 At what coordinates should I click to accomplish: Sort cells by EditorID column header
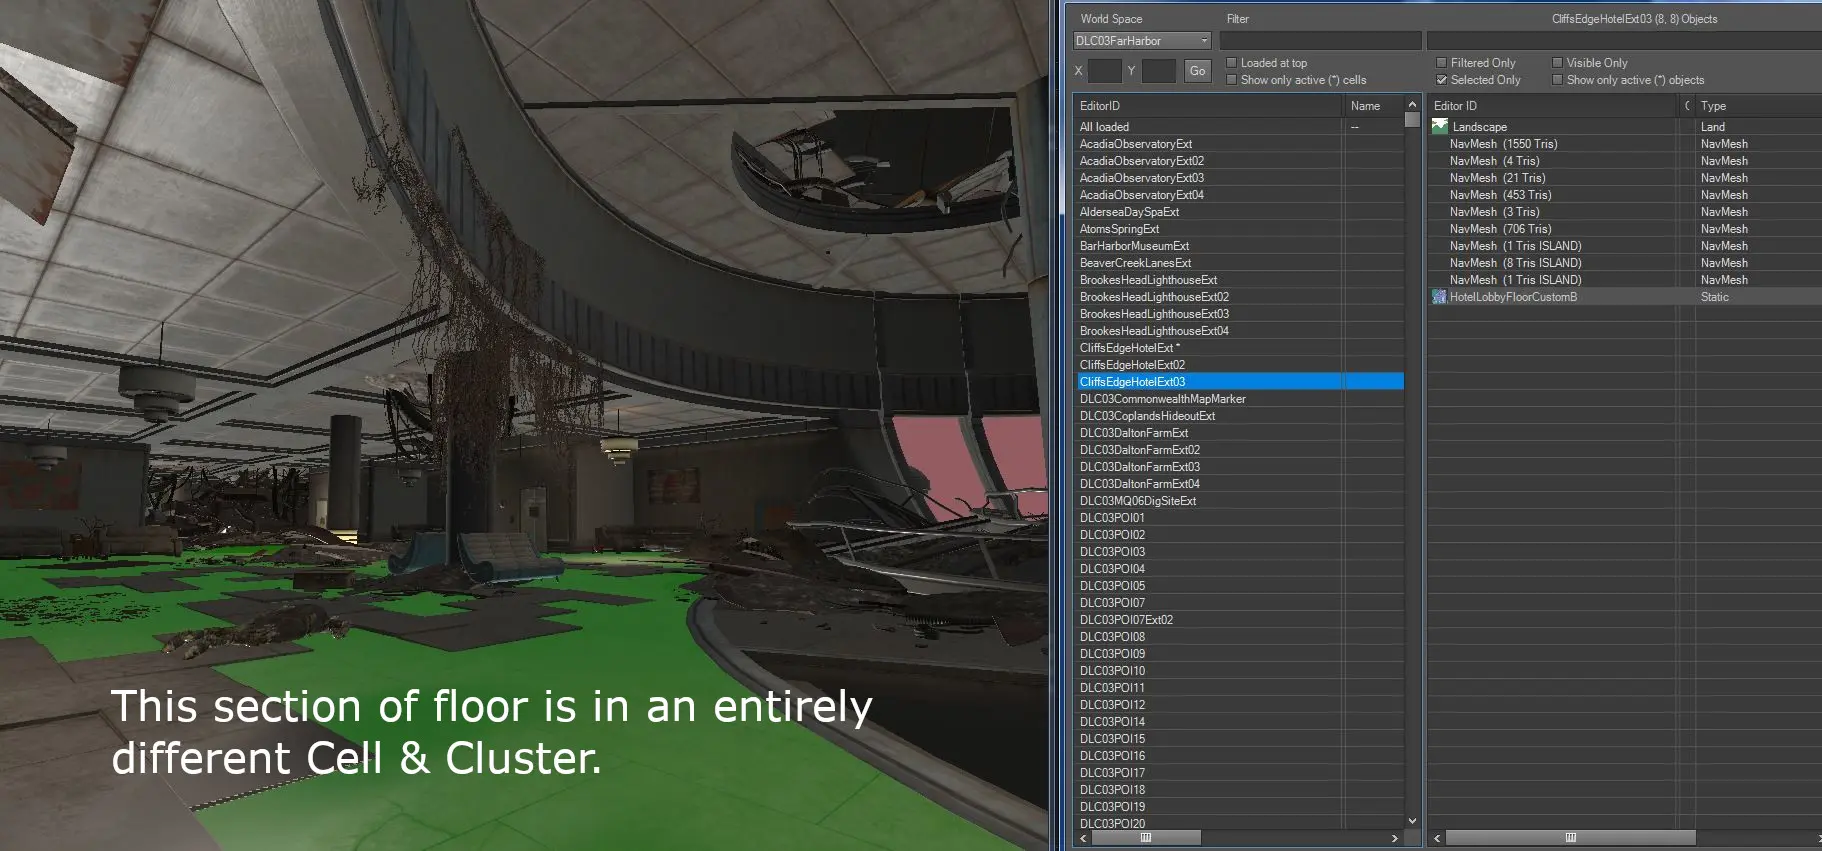coord(1207,106)
